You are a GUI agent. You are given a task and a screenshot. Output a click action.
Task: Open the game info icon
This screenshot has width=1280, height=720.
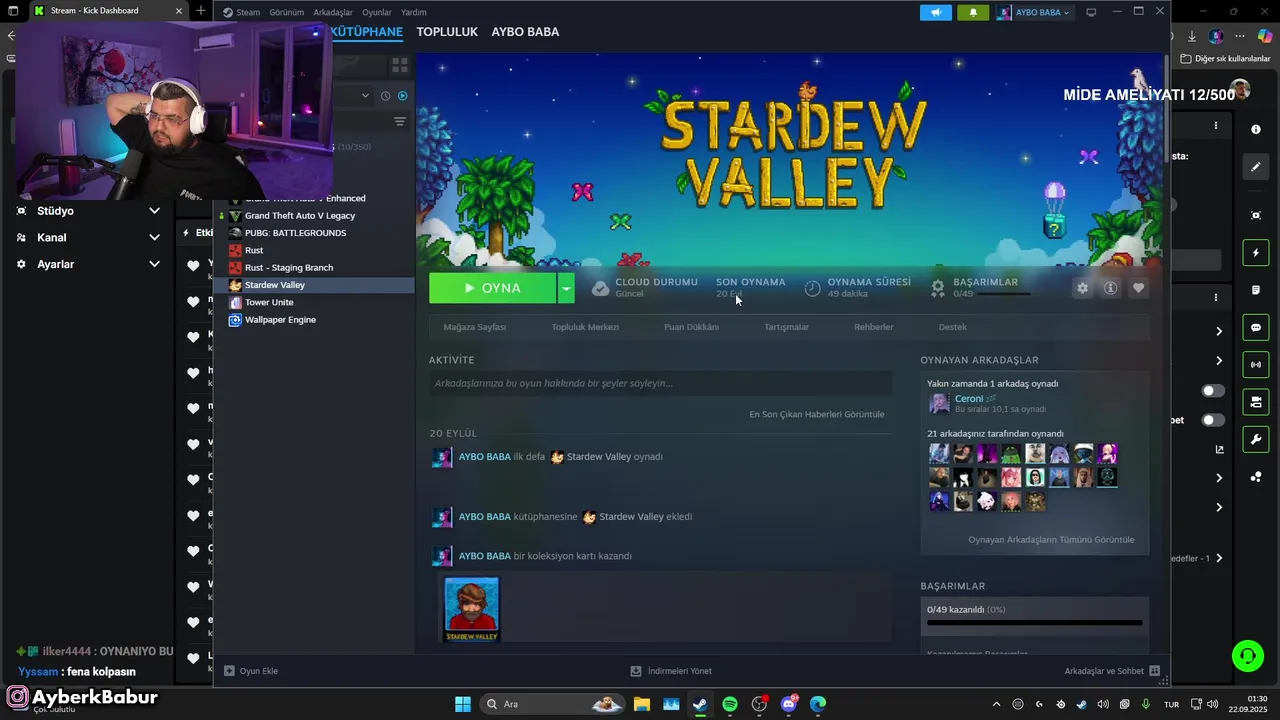1110,288
